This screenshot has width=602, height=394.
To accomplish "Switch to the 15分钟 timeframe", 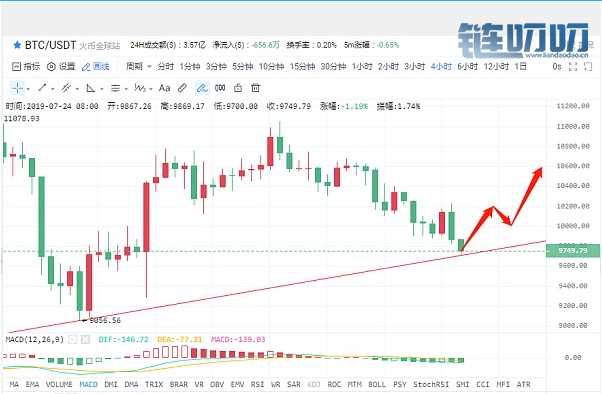I will (302, 66).
